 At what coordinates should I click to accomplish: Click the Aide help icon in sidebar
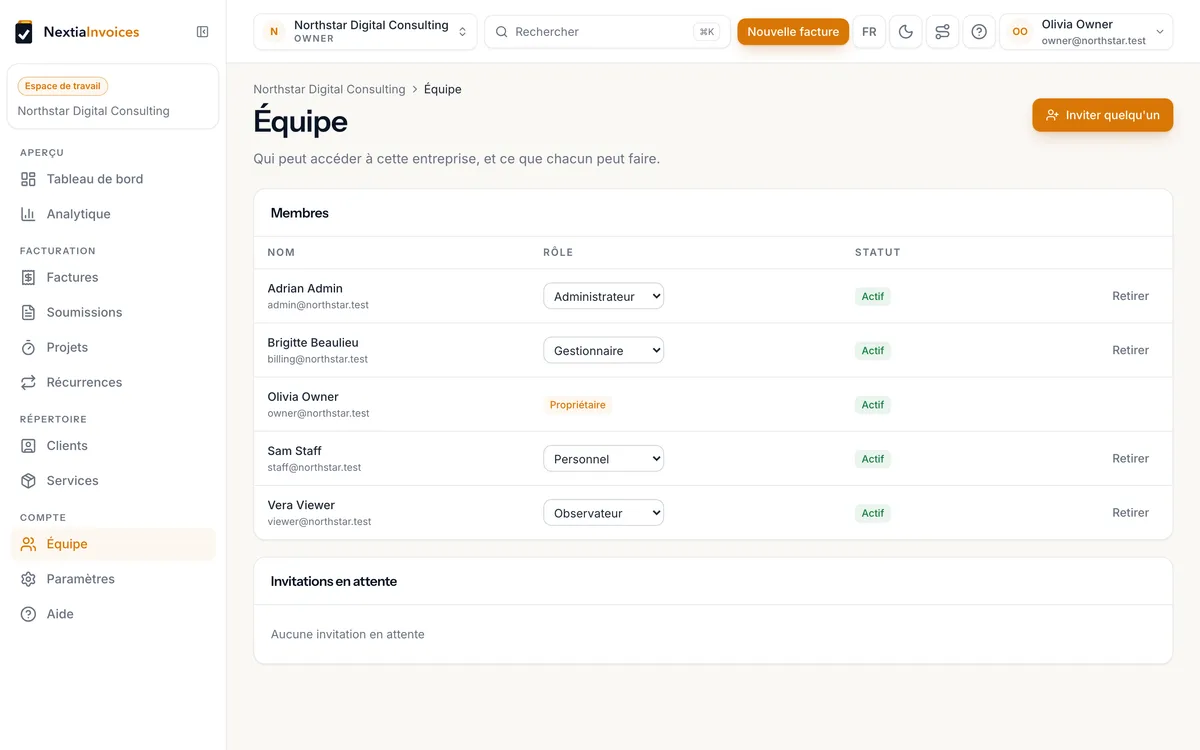click(x=28, y=614)
